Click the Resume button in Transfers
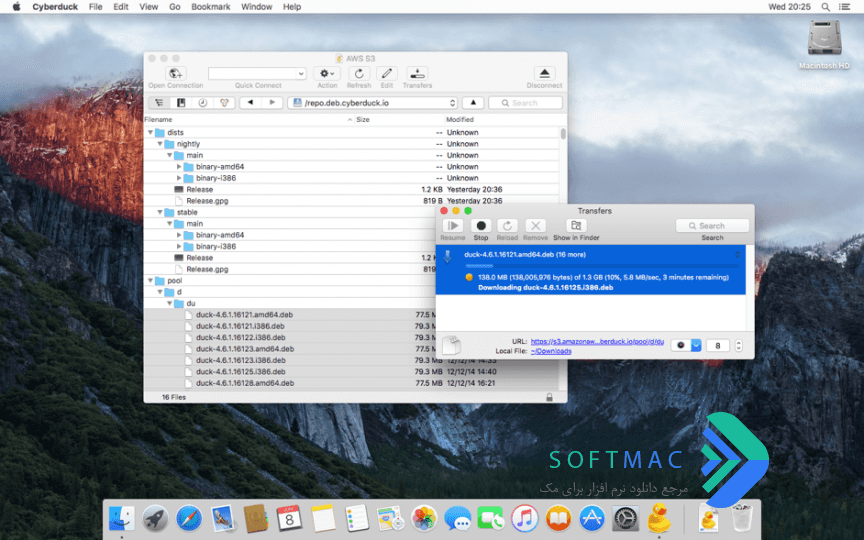This screenshot has width=864, height=540. pos(452,226)
